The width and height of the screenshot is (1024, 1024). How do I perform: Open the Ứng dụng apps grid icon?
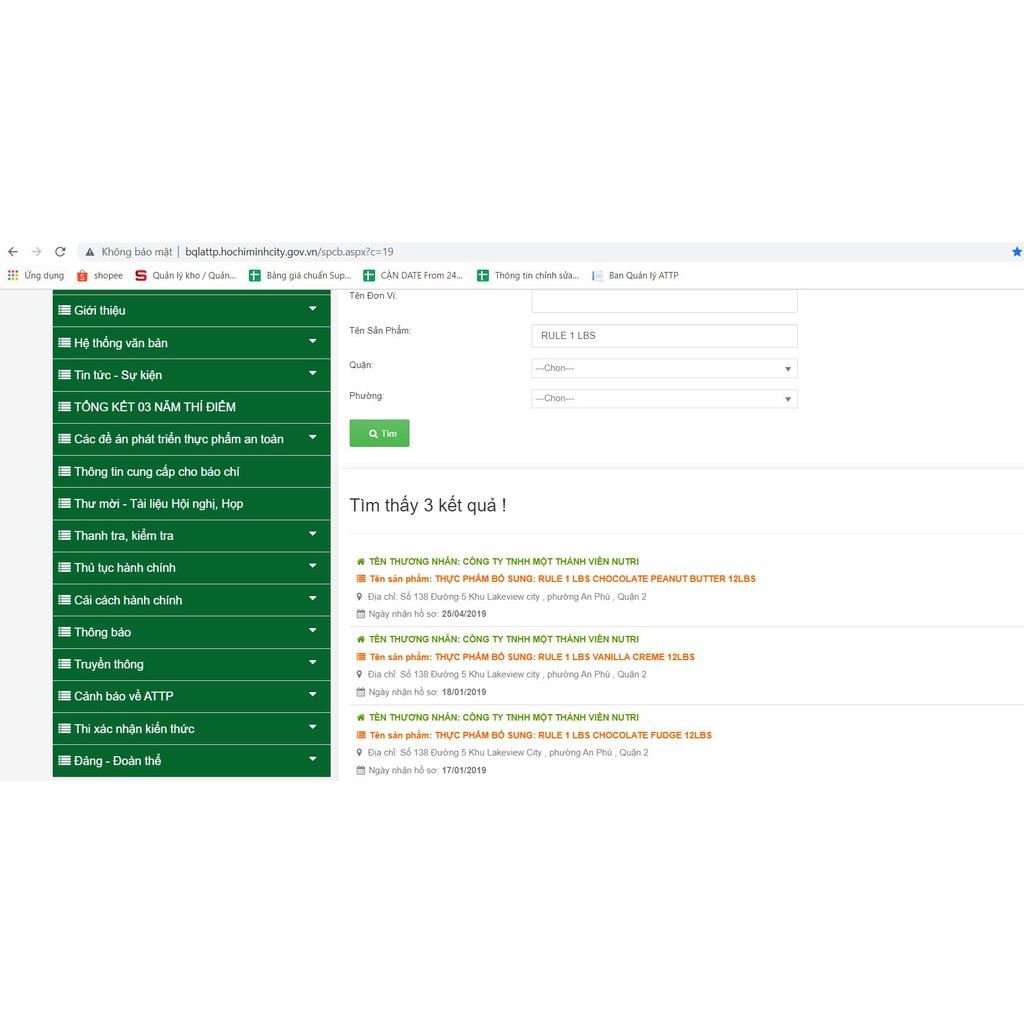coord(12,276)
